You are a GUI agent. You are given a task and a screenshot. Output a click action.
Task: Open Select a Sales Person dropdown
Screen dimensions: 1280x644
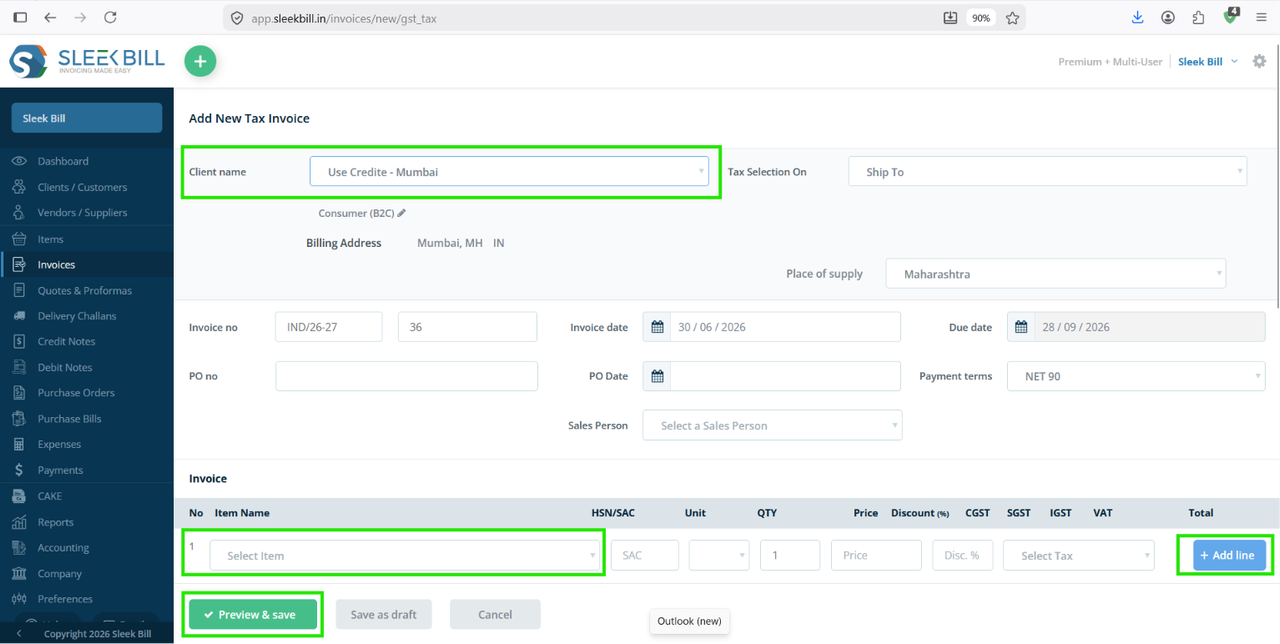(772, 425)
